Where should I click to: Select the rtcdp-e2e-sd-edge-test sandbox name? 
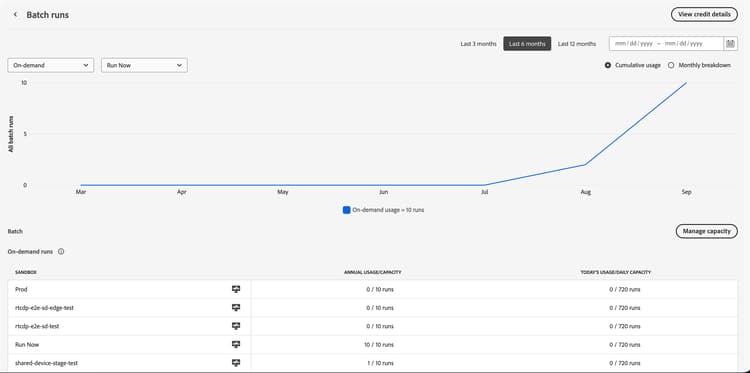[44, 307]
